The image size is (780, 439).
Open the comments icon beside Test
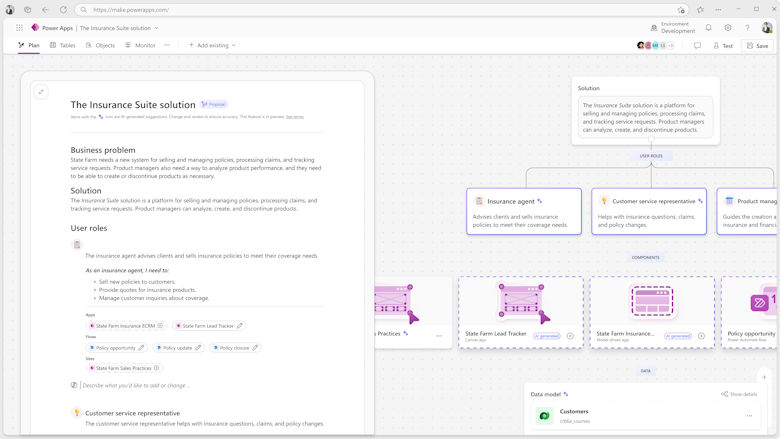pyautogui.click(x=697, y=46)
